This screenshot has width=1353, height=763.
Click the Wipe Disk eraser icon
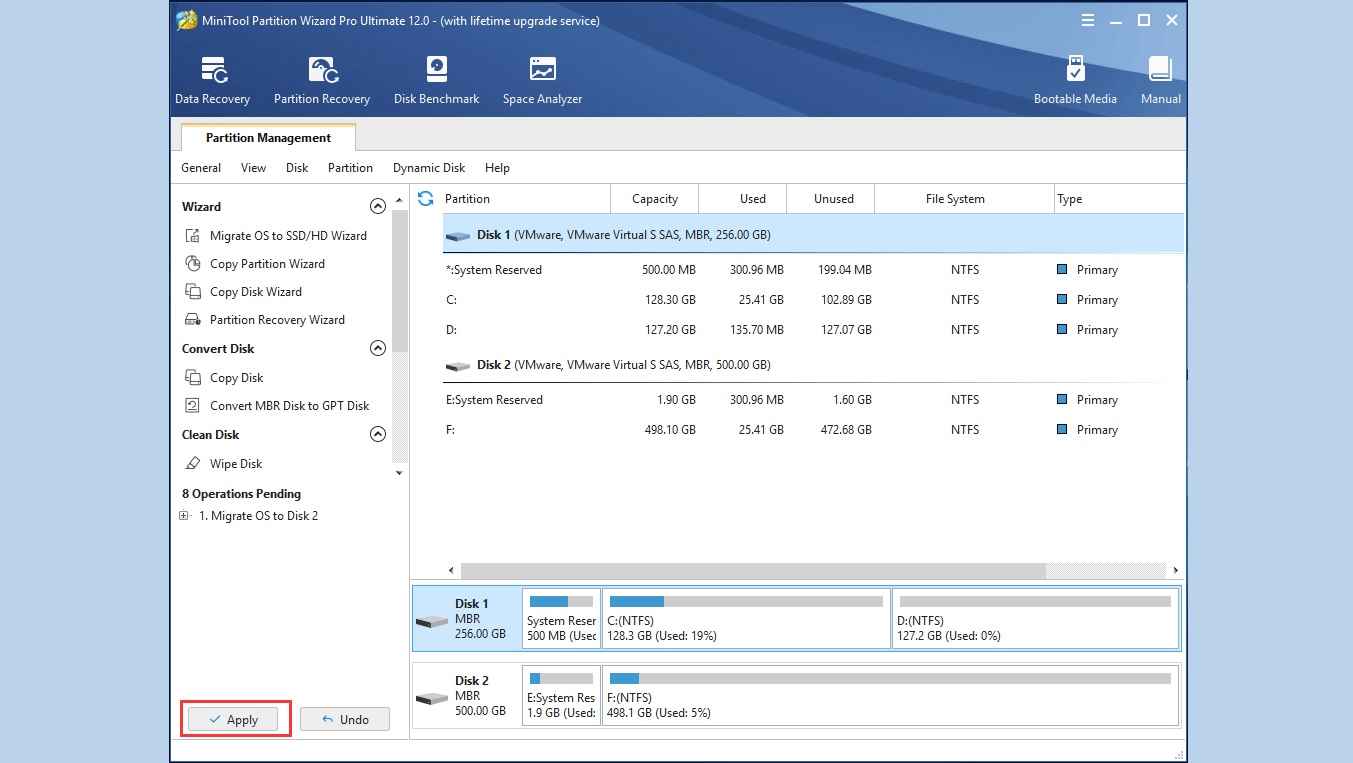click(193, 464)
